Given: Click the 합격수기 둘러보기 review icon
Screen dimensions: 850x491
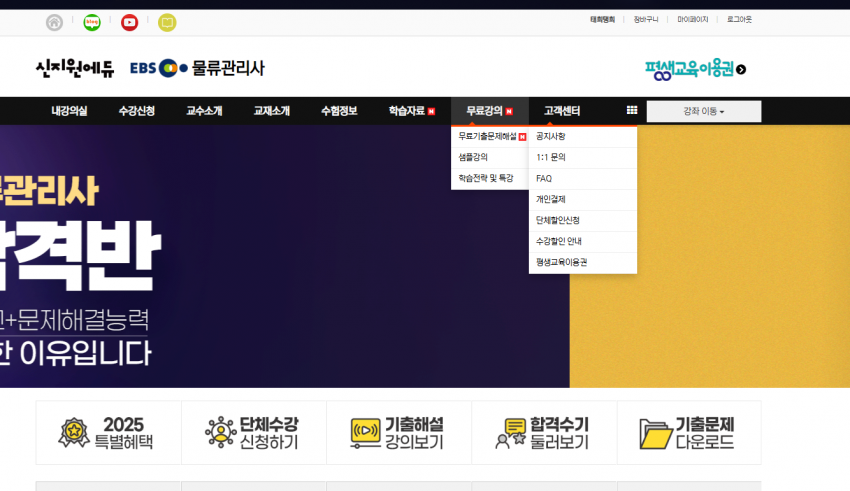Looking at the screenshot, I should [511, 433].
